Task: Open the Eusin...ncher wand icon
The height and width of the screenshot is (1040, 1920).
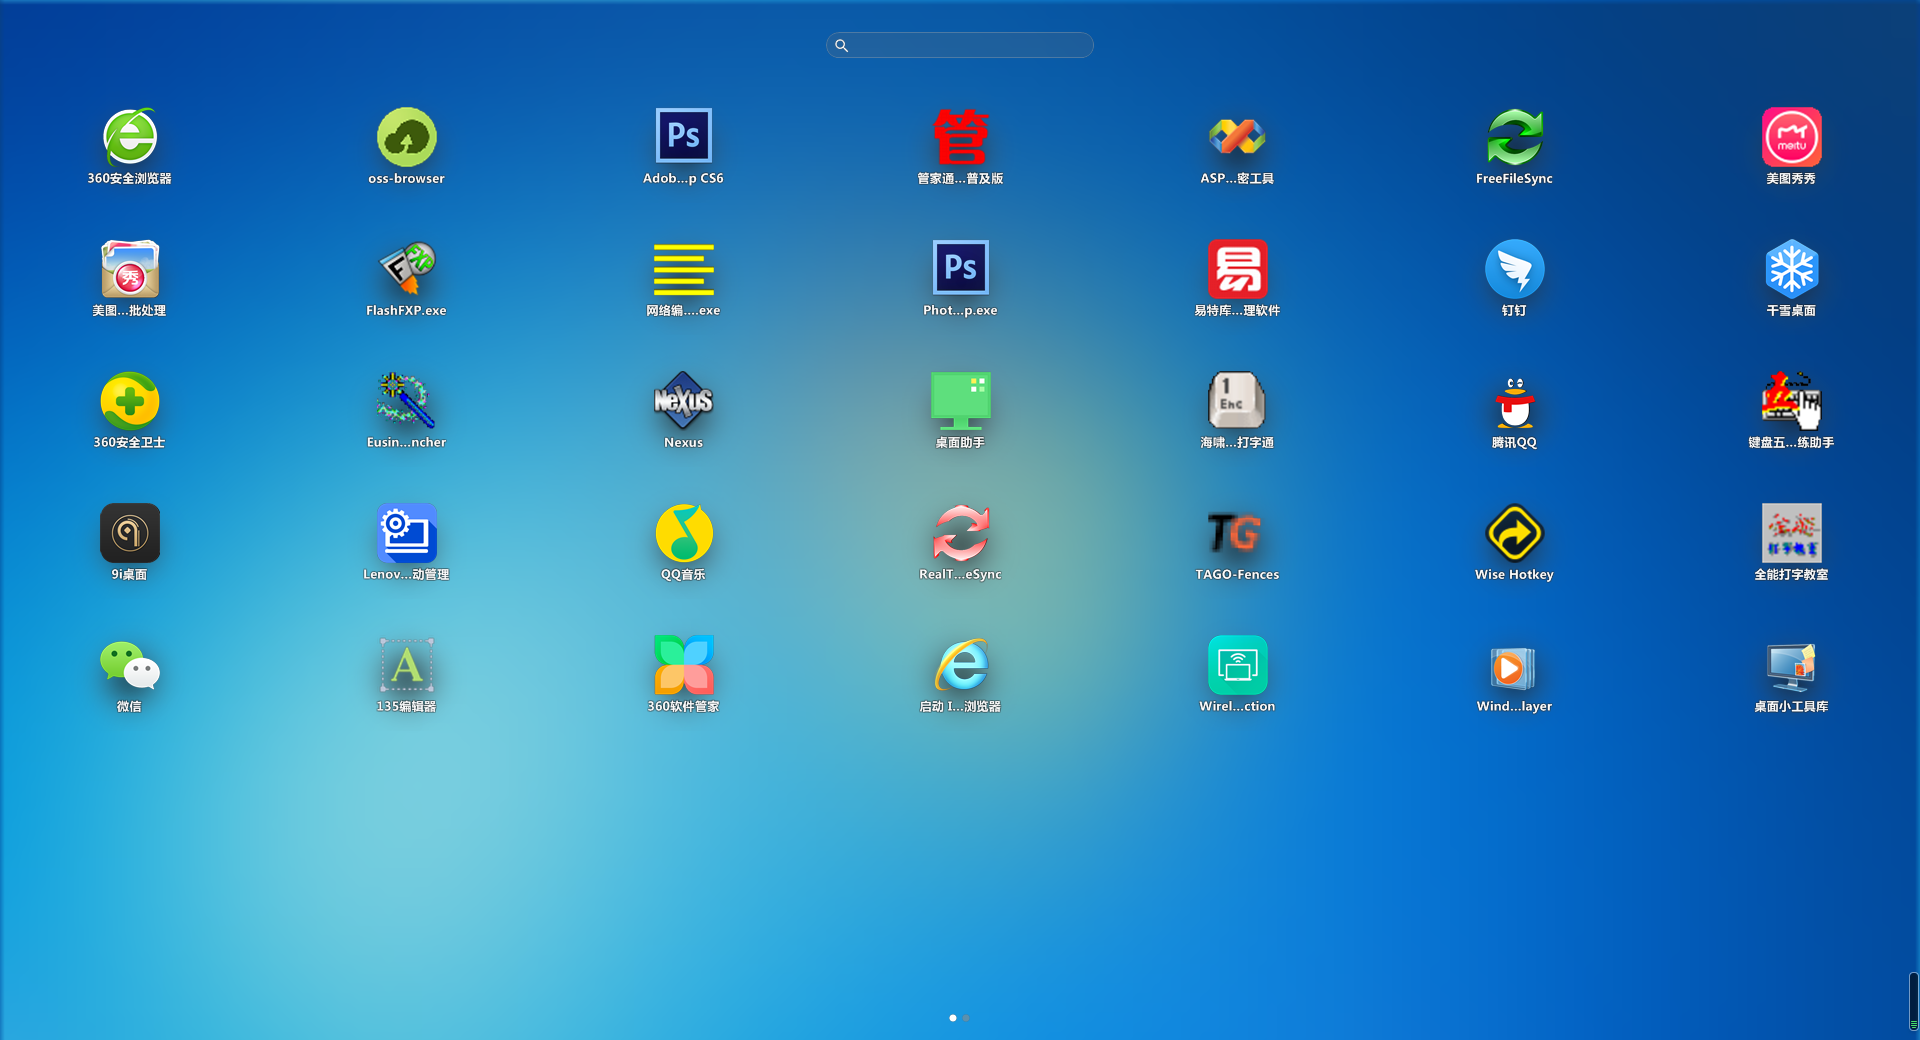Action: [x=407, y=401]
